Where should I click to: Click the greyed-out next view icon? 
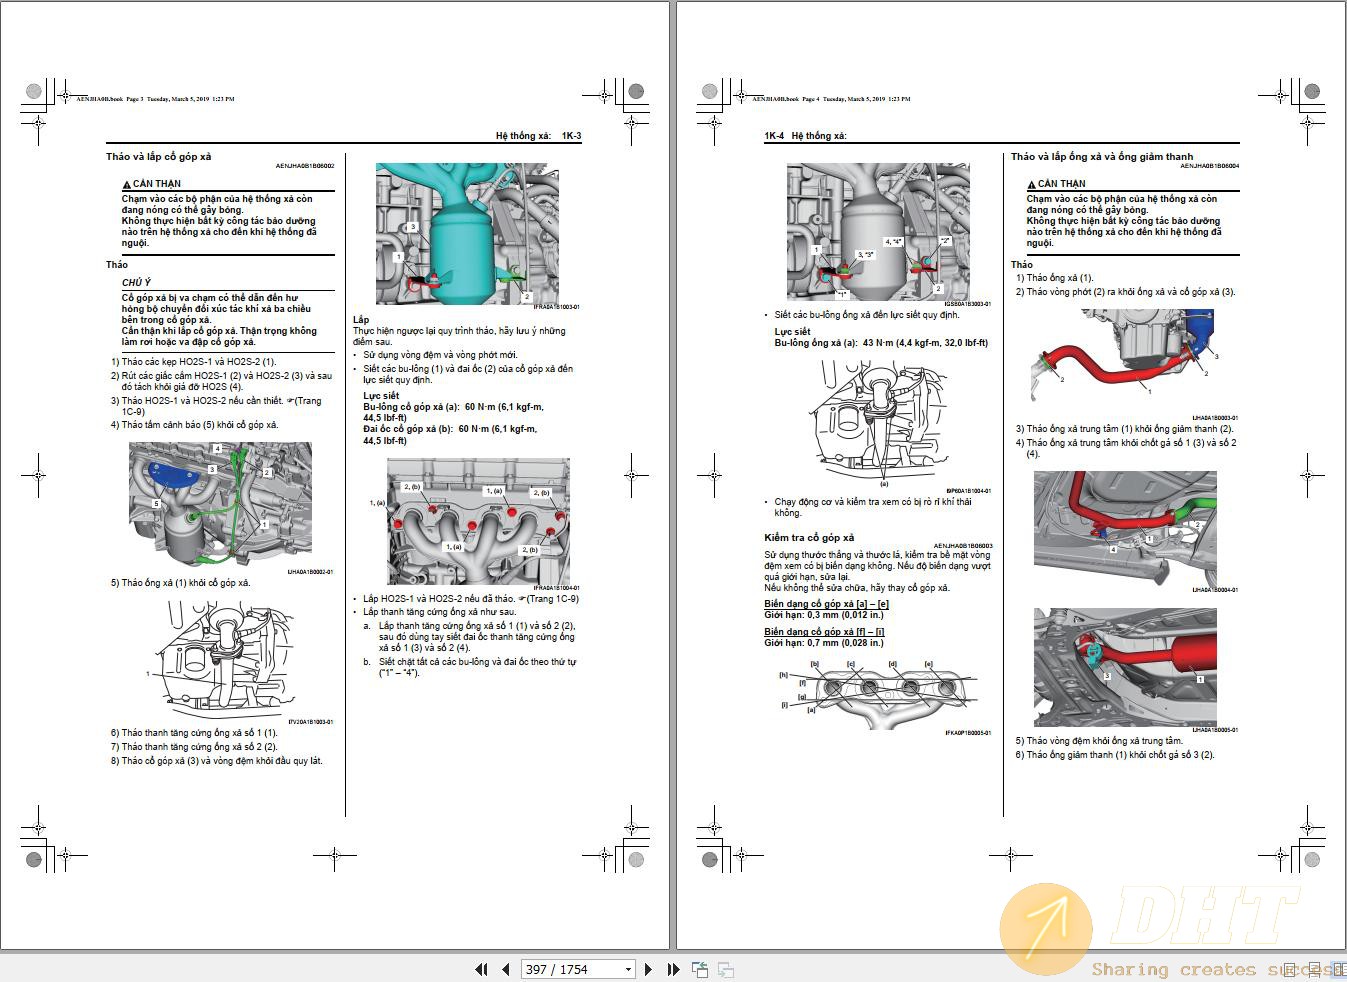726,969
